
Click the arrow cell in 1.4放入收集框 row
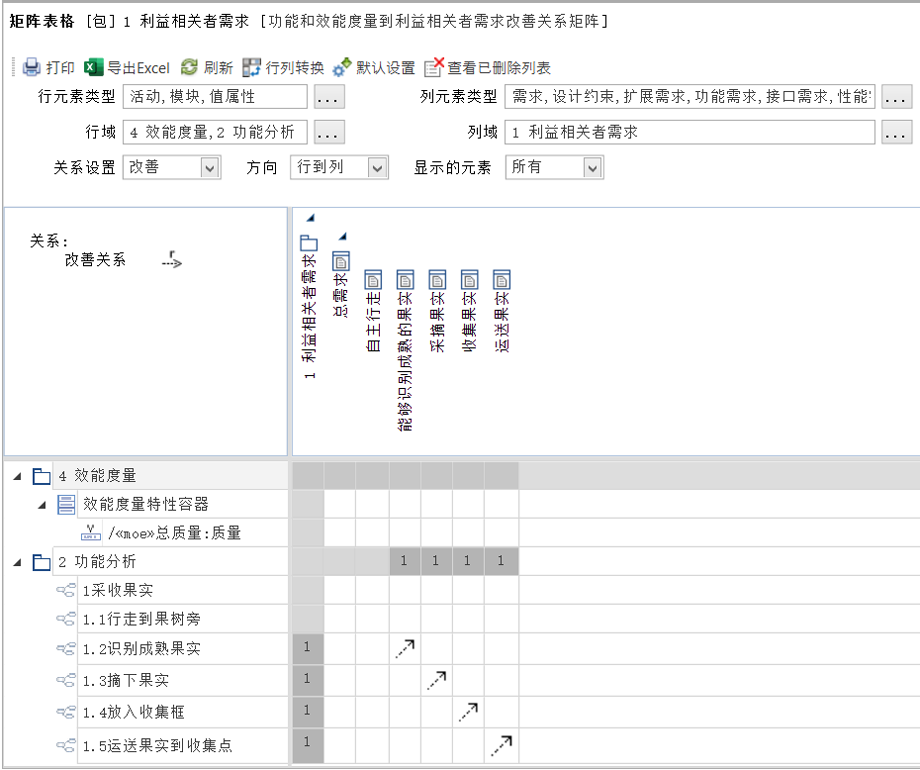[x=468, y=712]
